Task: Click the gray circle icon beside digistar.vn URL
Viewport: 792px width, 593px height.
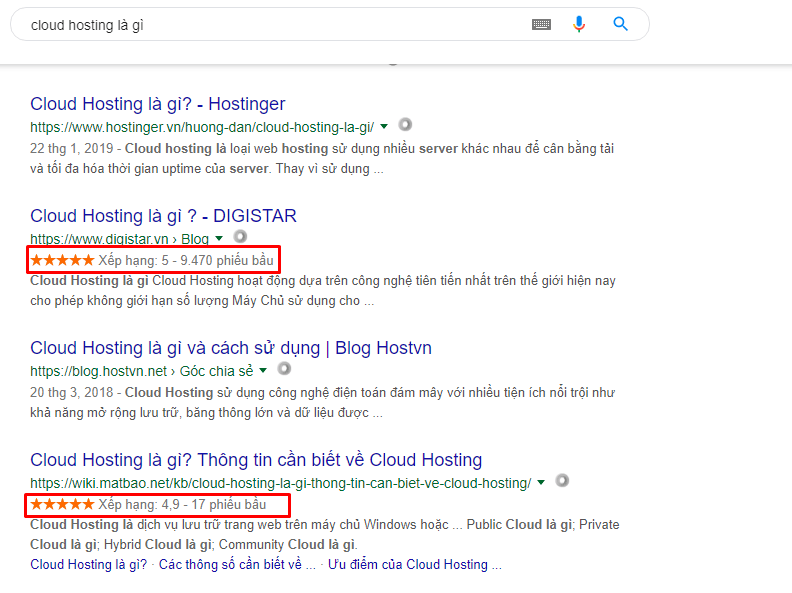Action: coord(240,236)
